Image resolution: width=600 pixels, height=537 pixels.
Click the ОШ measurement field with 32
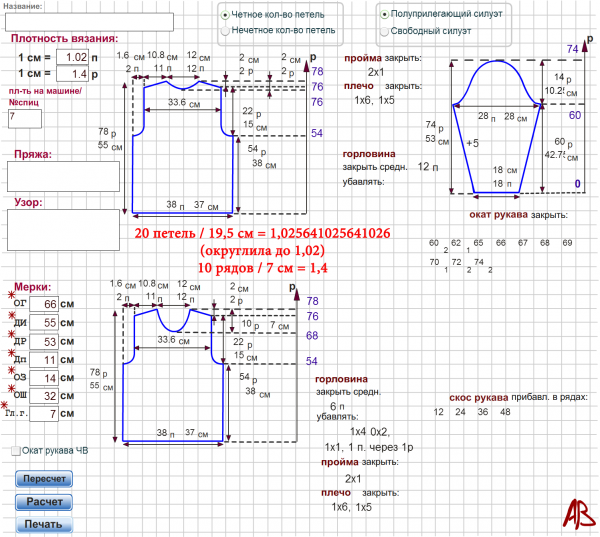[44, 395]
